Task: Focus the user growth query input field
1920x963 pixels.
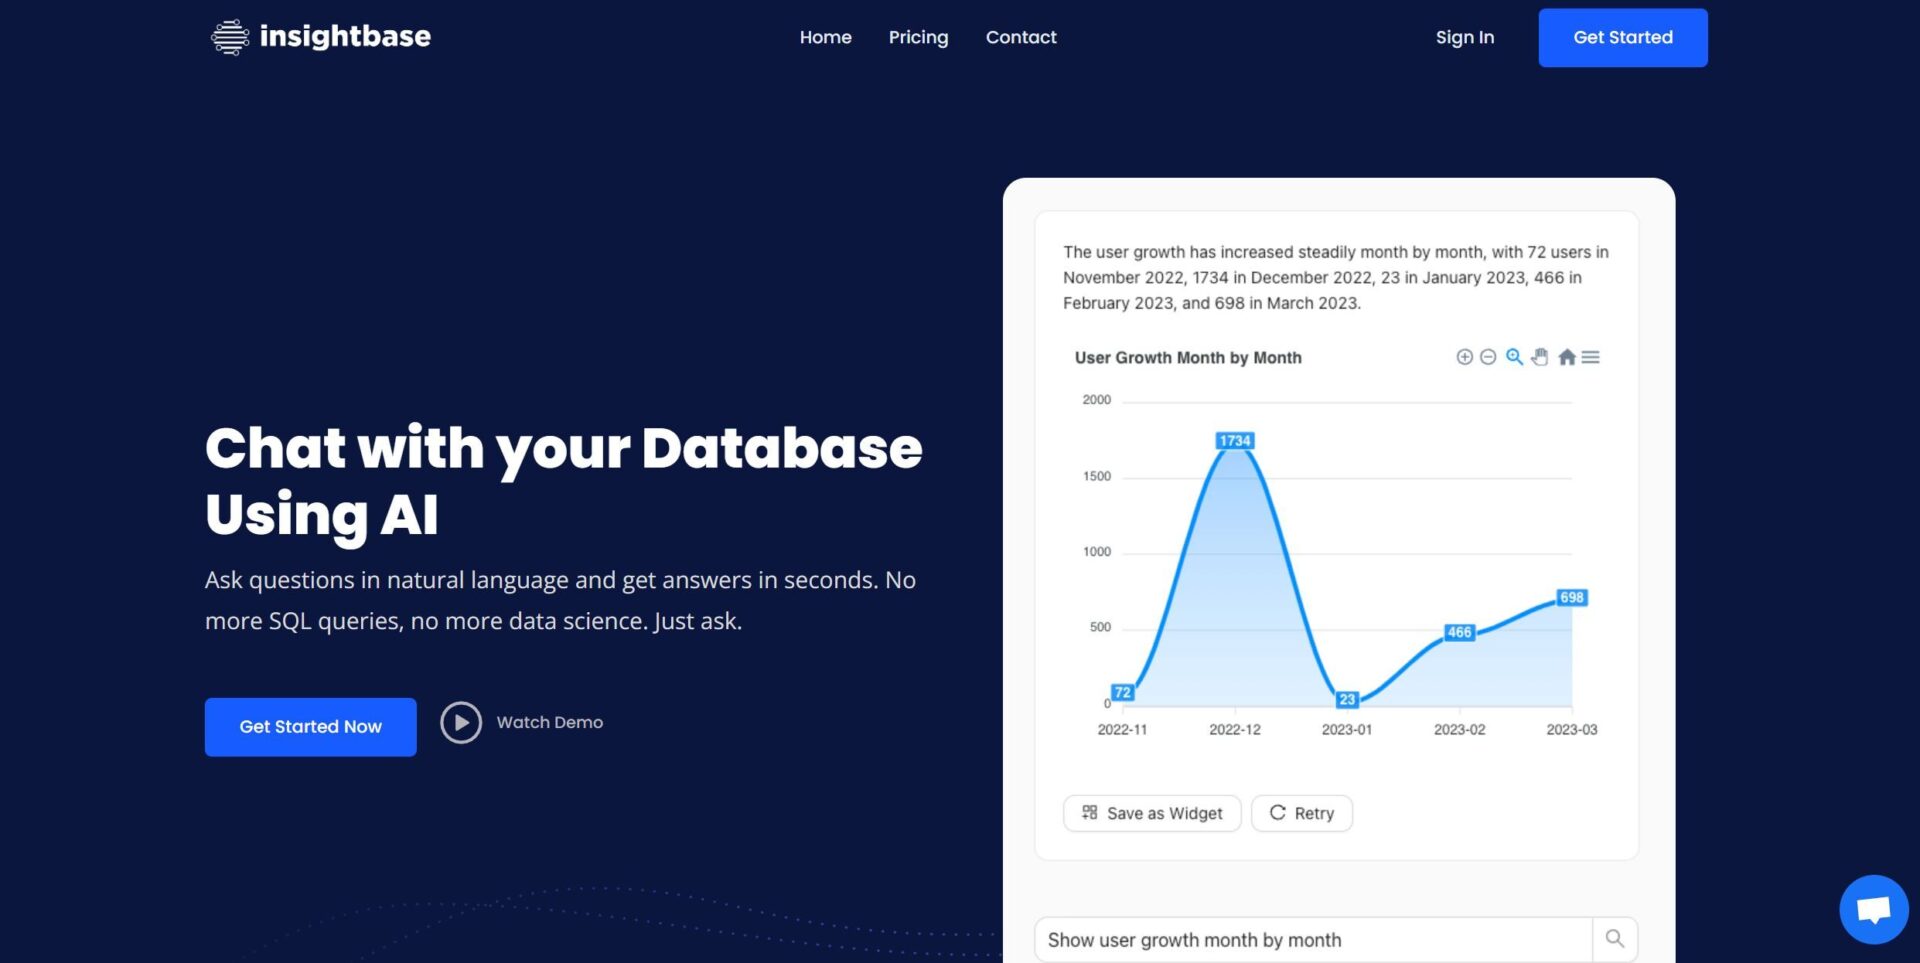Action: pos(1313,940)
